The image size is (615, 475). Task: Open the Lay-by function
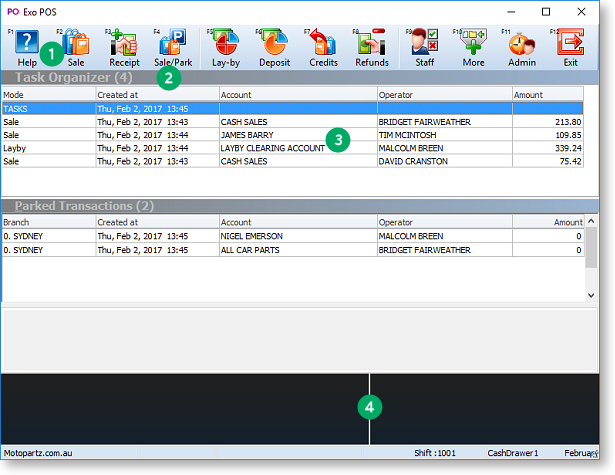[226, 46]
